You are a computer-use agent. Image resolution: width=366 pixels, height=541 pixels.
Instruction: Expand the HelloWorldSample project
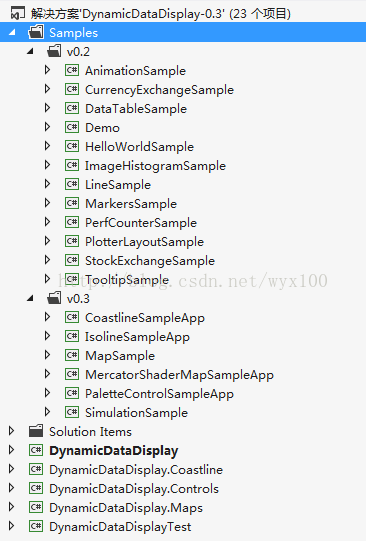coord(48,146)
